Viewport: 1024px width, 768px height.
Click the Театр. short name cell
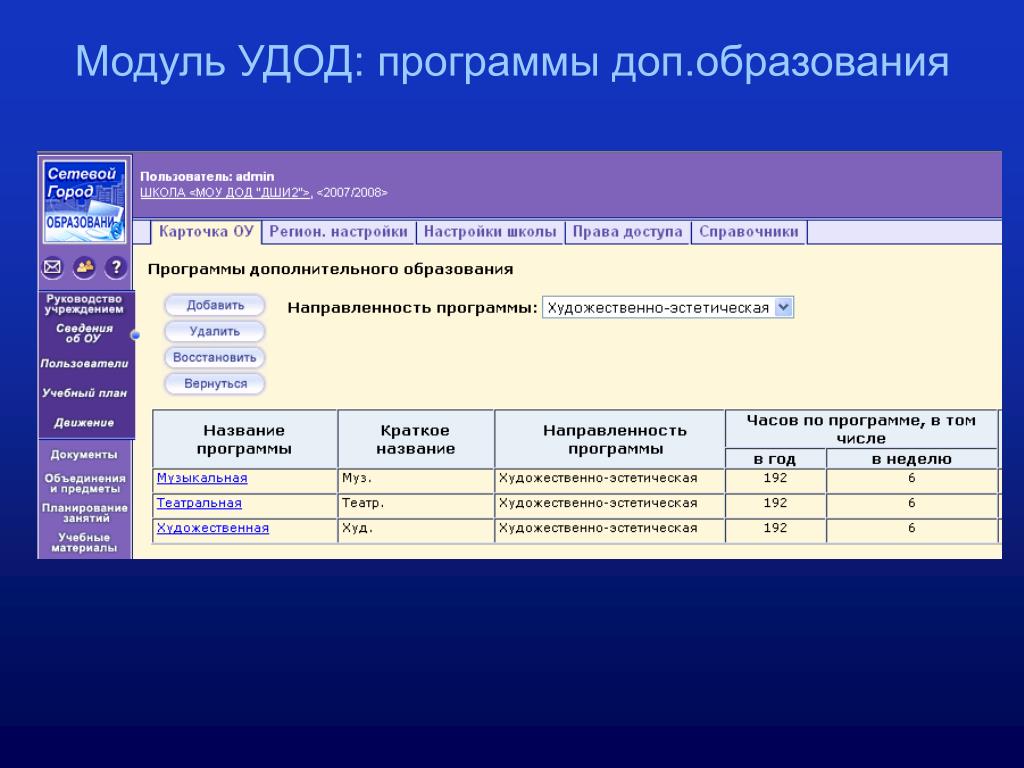[x=415, y=504]
